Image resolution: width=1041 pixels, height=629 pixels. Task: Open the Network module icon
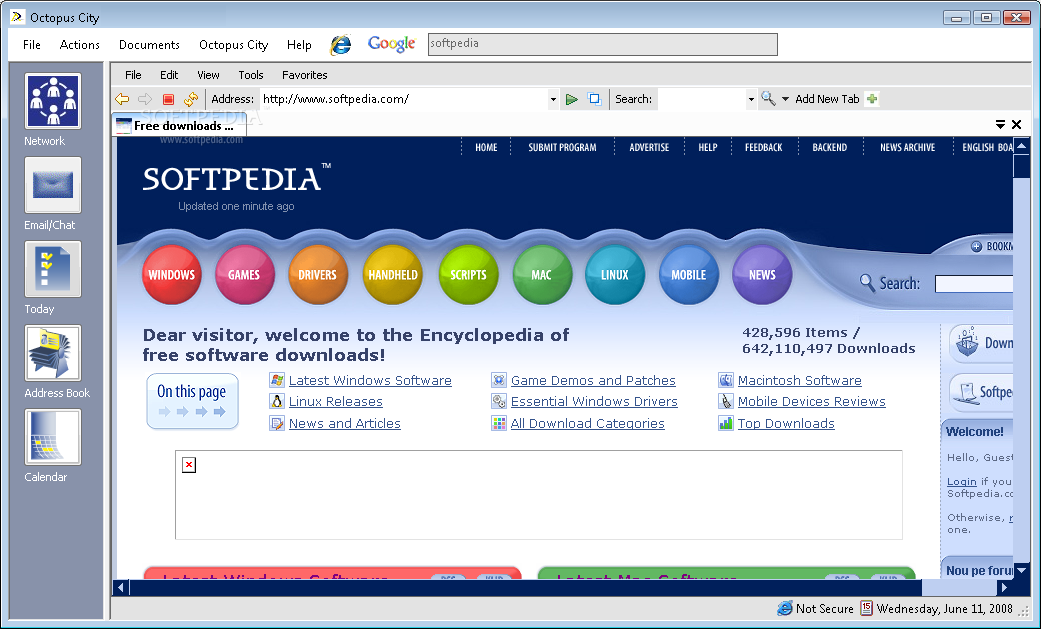coord(53,101)
